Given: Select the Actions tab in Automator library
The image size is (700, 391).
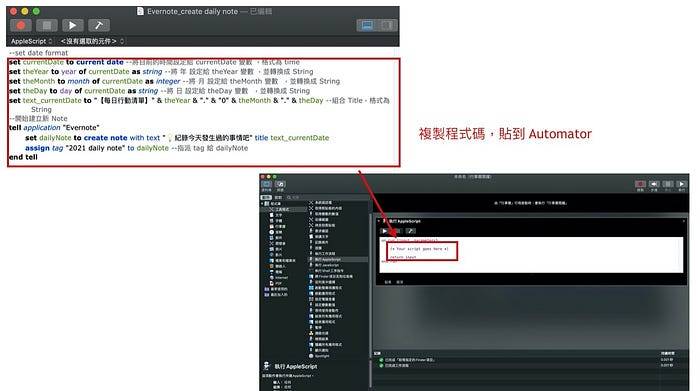Looking at the screenshot, I should point(266,197).
